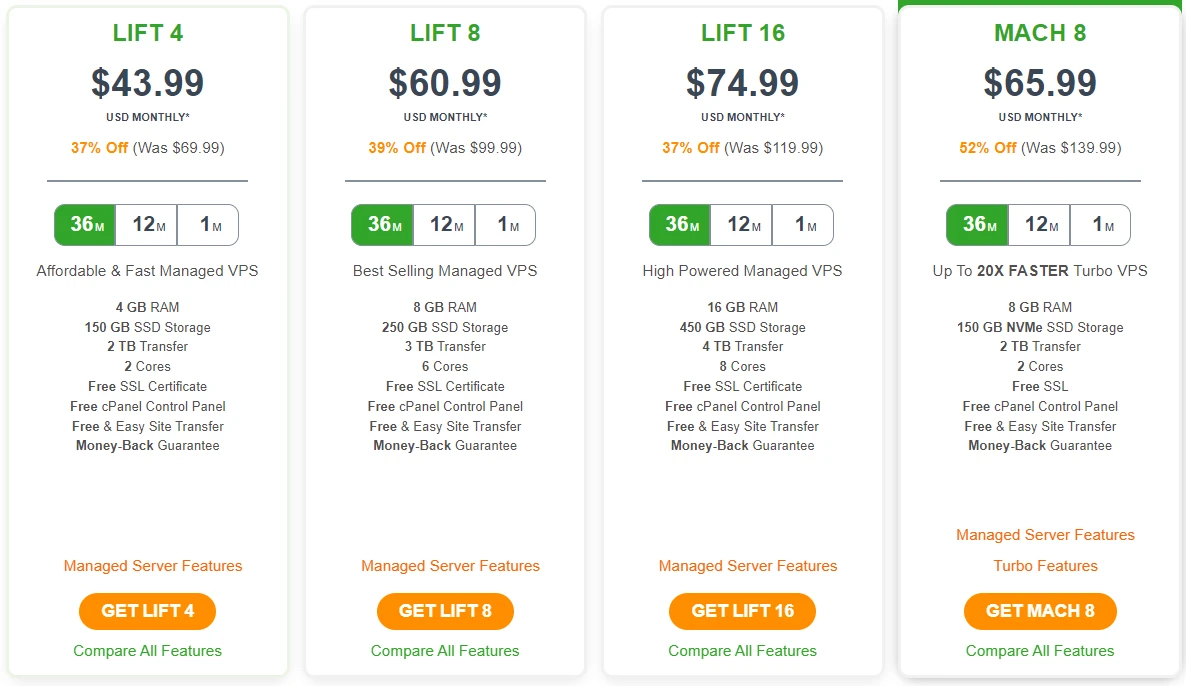Switch LIFT 16 to 1 month term
This screenshot has height=686, width=1186.
[802, 225]
